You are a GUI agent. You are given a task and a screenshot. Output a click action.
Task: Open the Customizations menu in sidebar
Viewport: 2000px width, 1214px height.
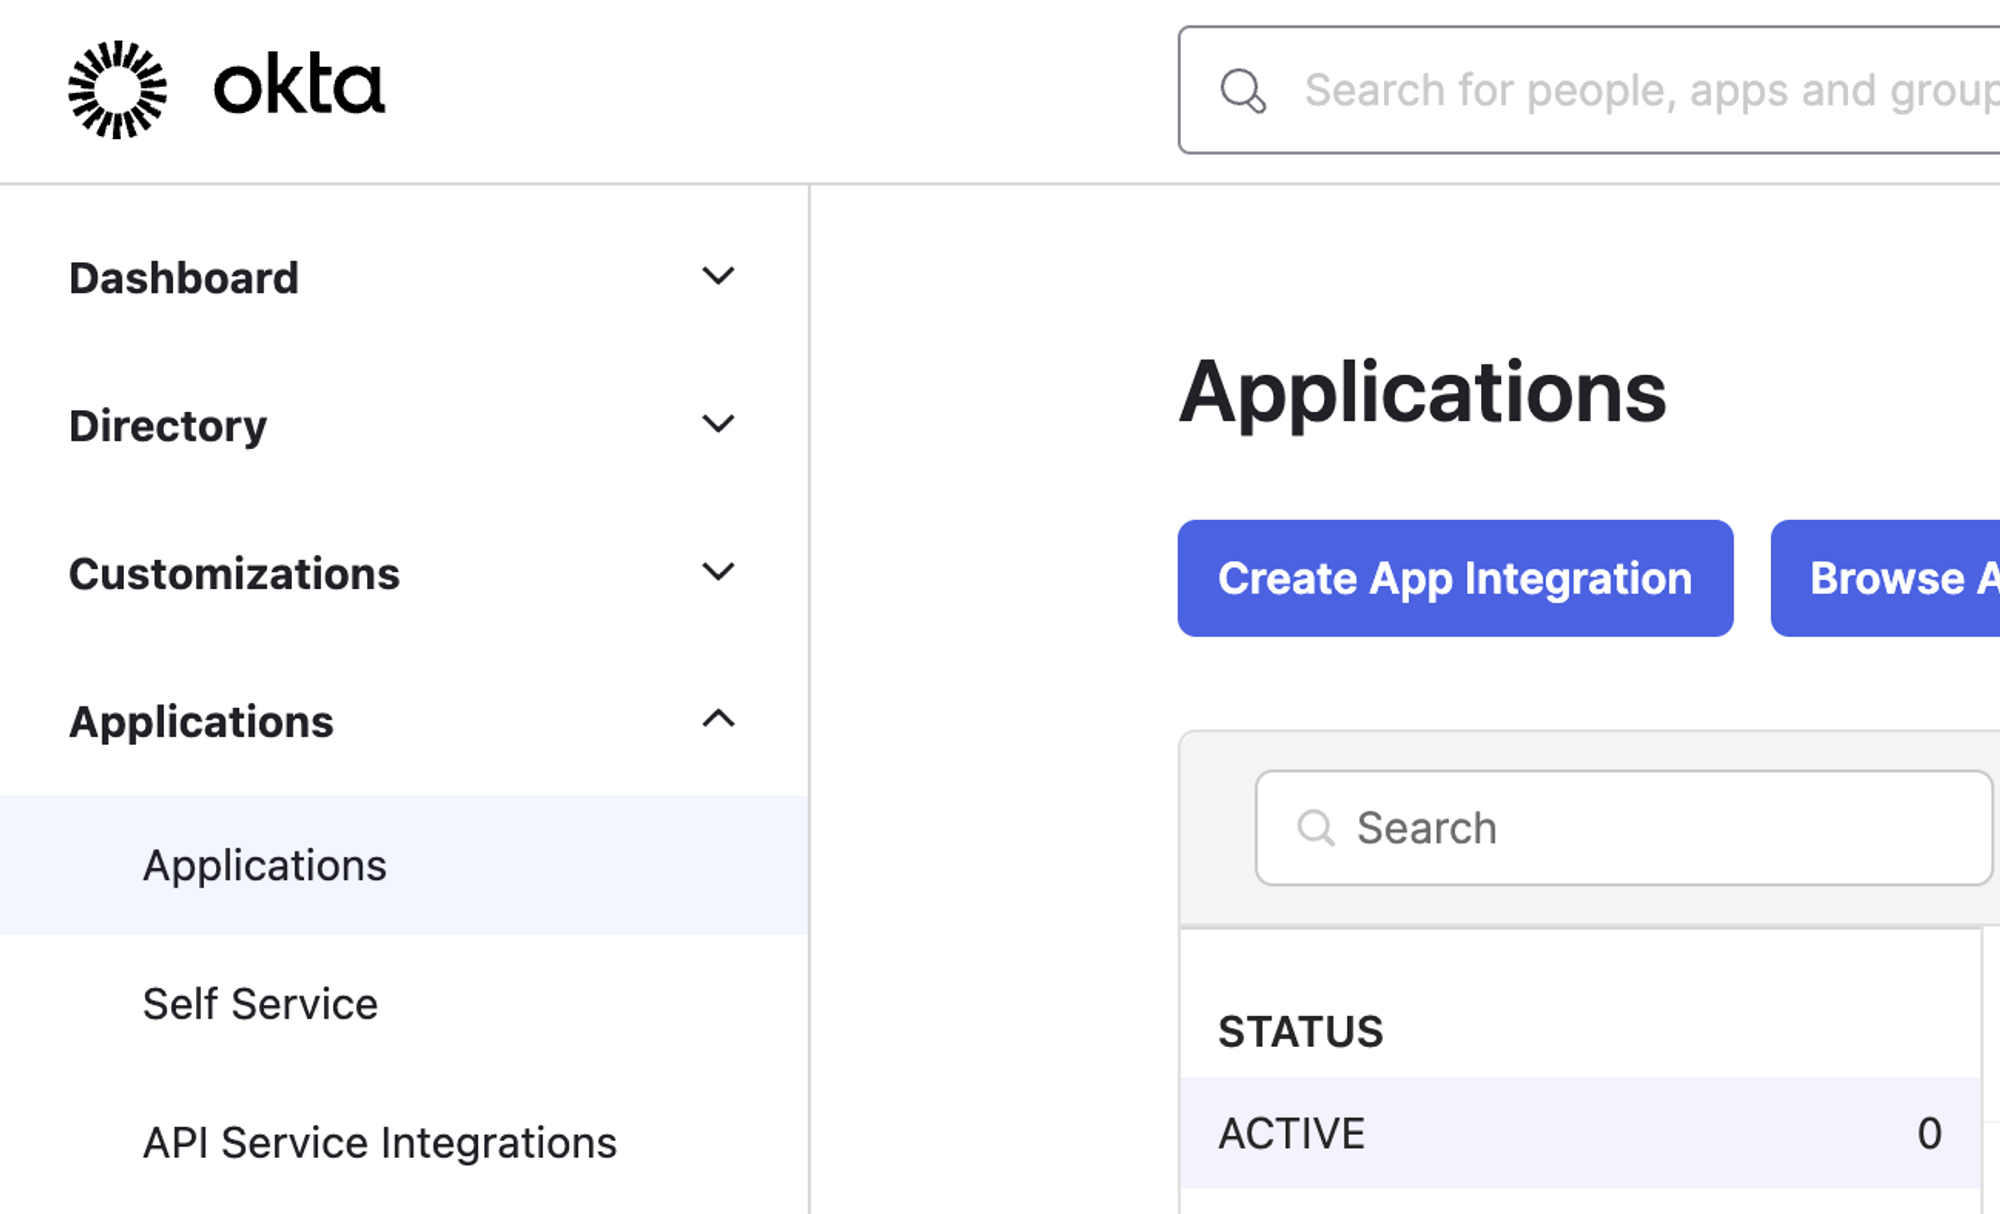[234, 574]
